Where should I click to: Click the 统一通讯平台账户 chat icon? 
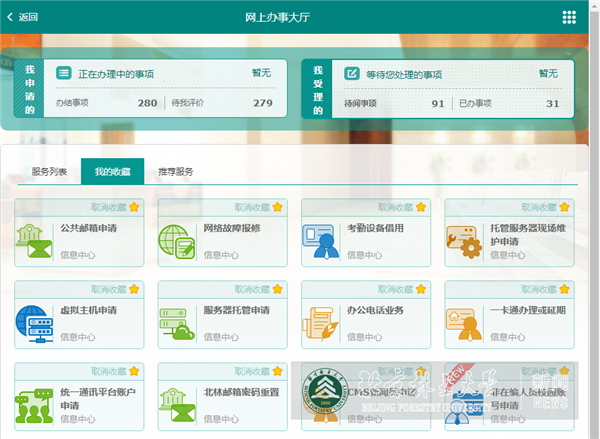[x=34, y=404]
